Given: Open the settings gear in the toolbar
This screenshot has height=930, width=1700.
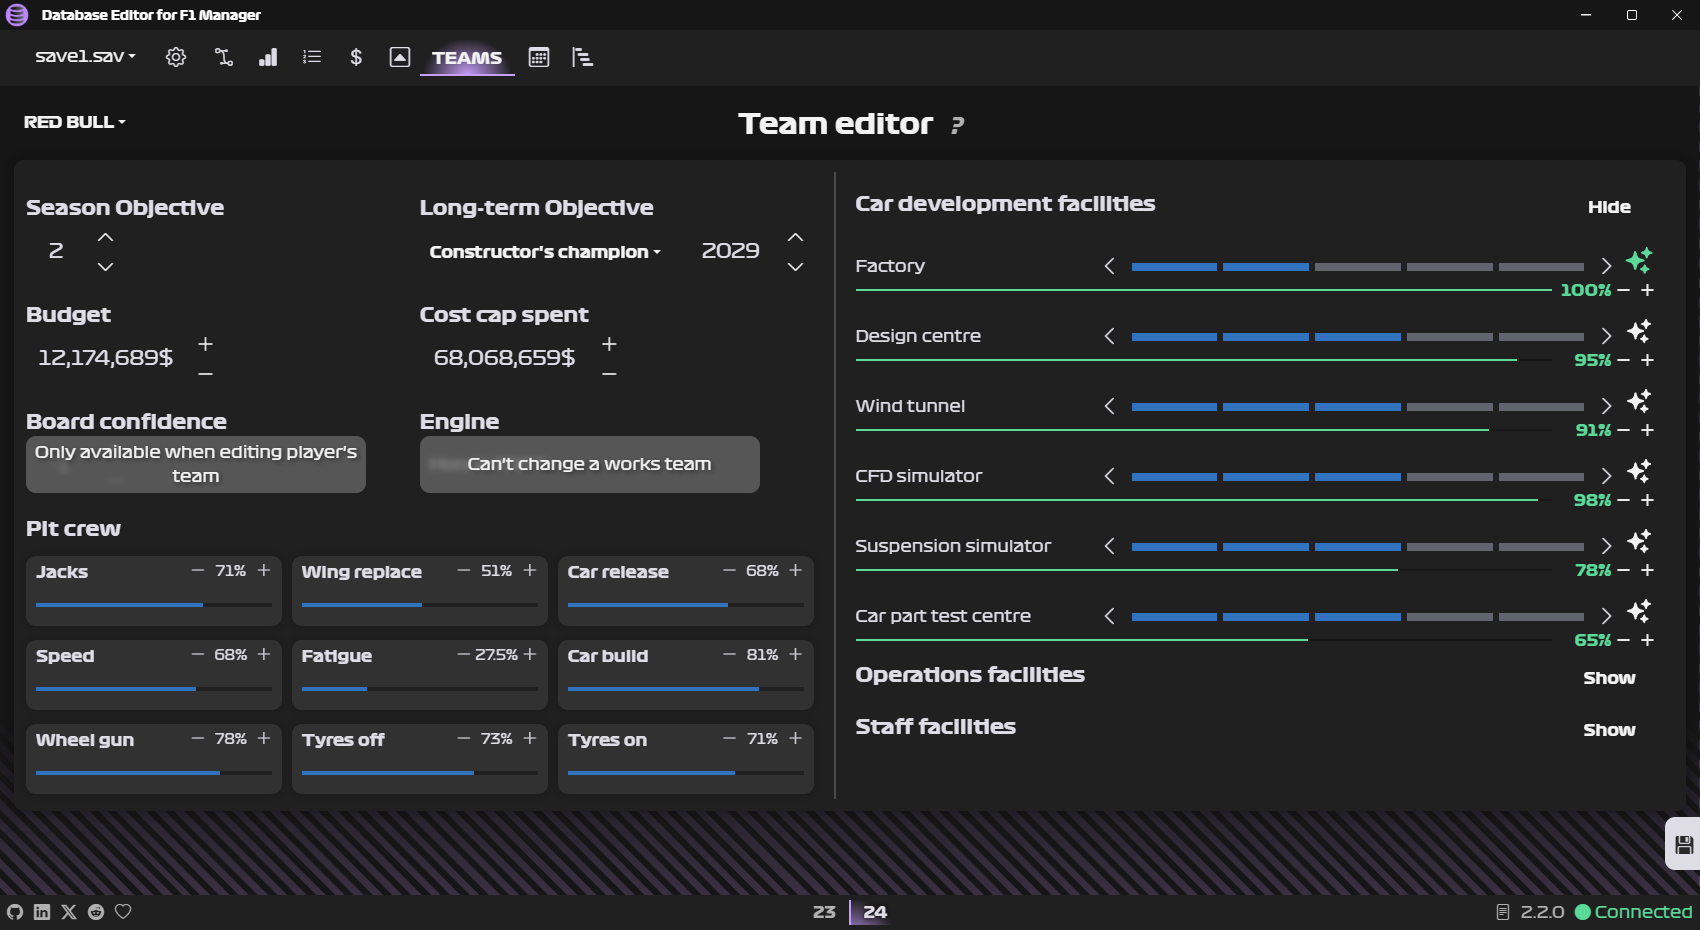Looking at the screenshot, I should (x=176, y=57).
